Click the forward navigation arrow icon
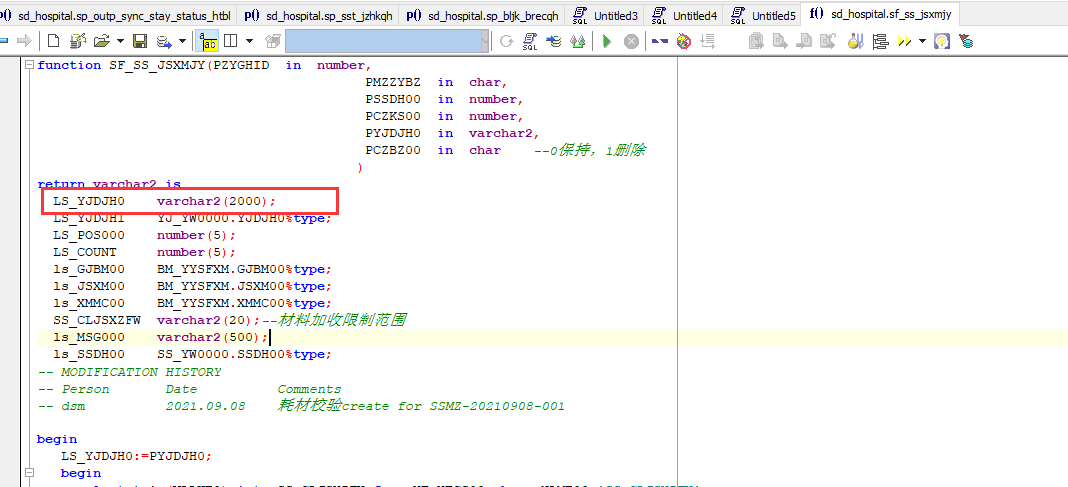 [24, 42]
